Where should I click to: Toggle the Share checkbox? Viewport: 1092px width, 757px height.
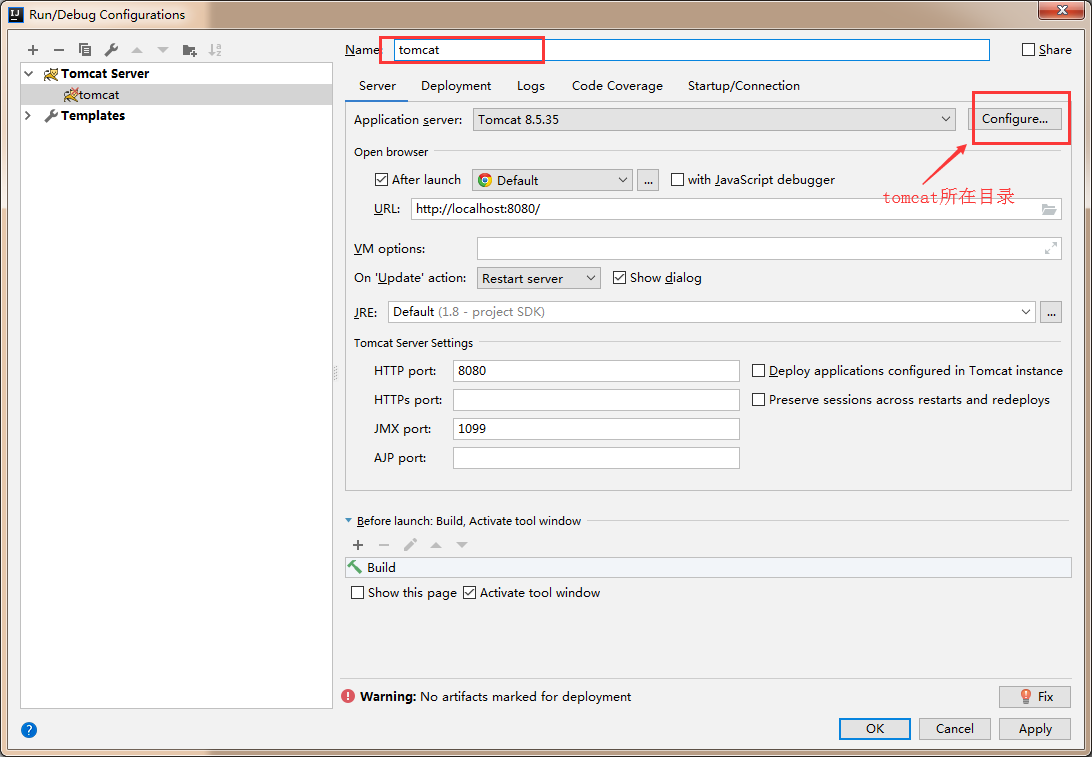tap(1028, 49)
